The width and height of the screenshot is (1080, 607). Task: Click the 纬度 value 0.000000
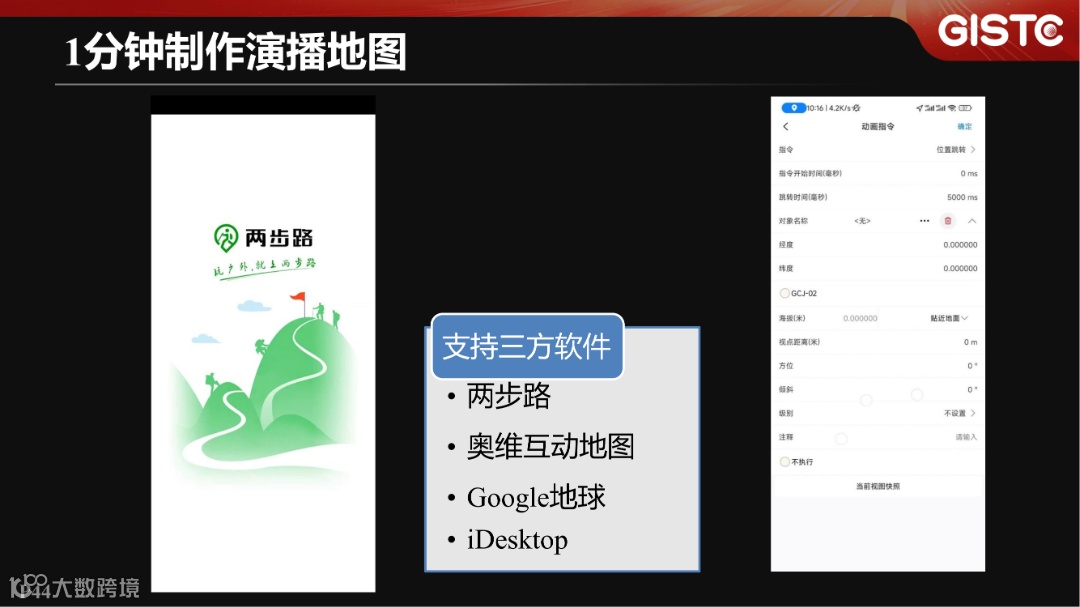pos(960,269)
